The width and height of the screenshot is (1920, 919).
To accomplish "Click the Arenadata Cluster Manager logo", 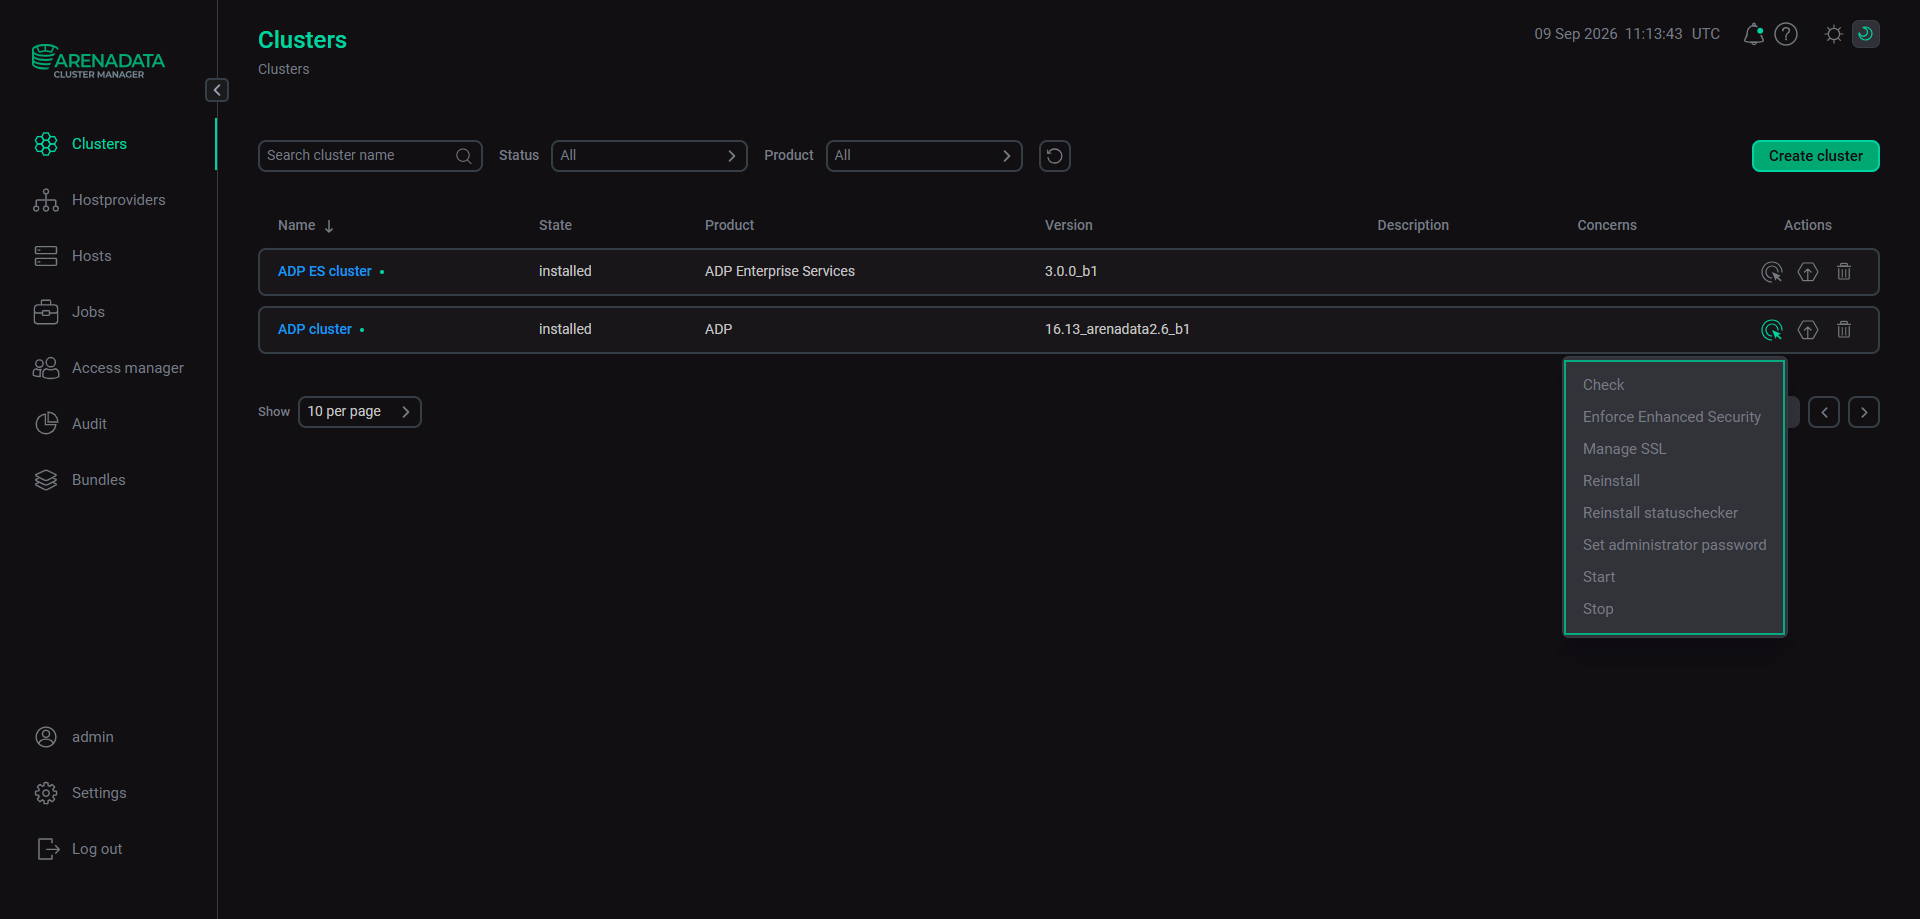I will tap(98, 61).
